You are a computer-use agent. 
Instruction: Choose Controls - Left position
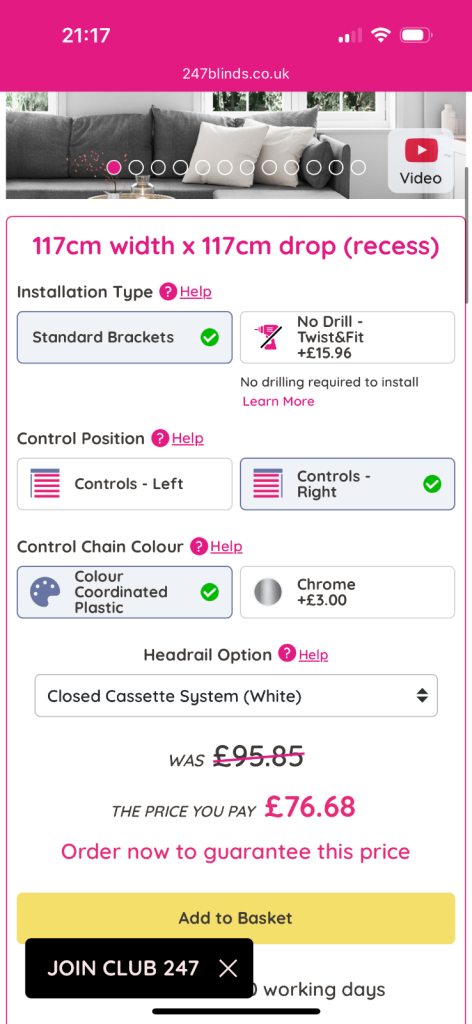click(x=125, y=484)
